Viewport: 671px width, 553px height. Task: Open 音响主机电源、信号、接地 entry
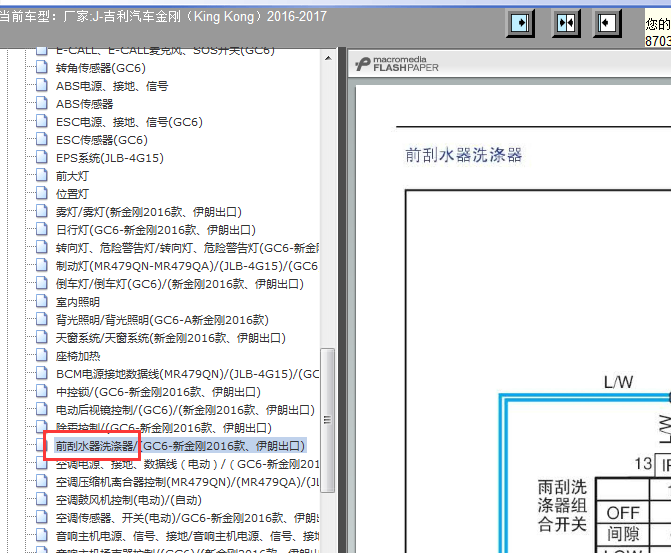187,536
